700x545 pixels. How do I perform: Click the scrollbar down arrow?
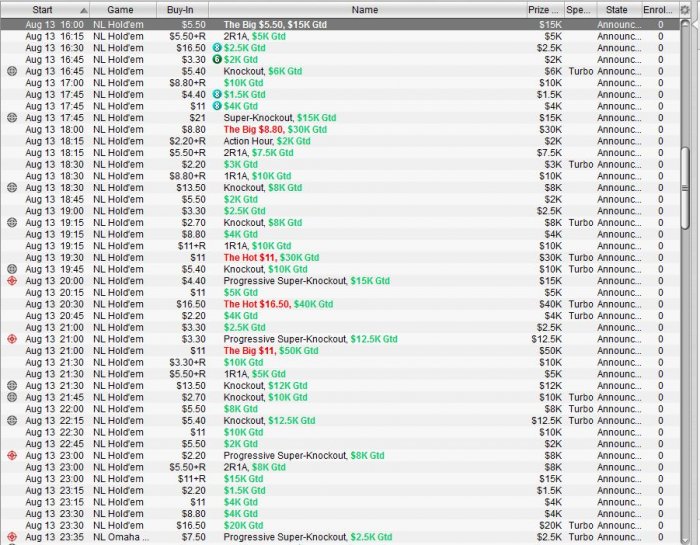pyautogui.click(x=685, y=539)
